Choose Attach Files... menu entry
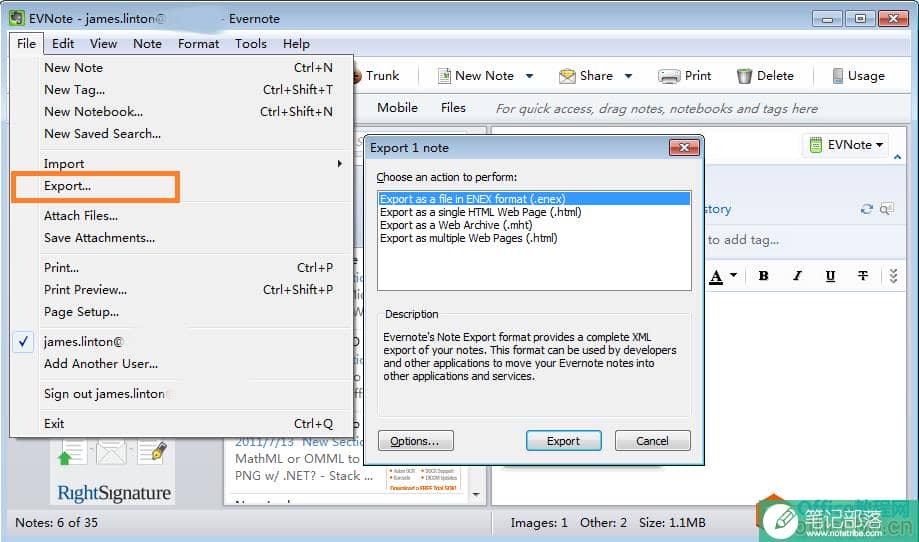919x542 pixels. 182,216
